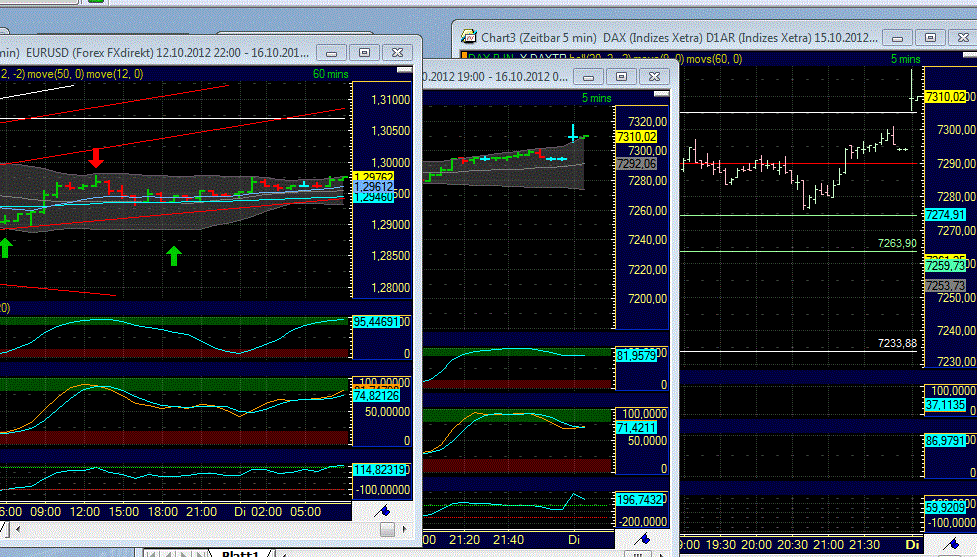The height and width of the screenshot is (557, 977).
Task: Click the 20:30 time label in Chart3
Action: pos(792,545)
